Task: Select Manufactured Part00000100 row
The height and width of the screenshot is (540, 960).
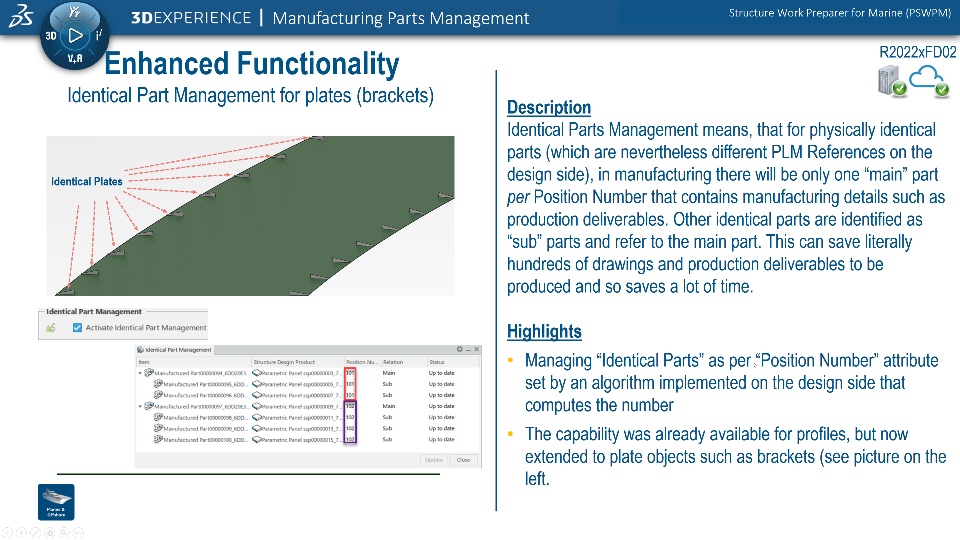Action: tap(308, 439)
